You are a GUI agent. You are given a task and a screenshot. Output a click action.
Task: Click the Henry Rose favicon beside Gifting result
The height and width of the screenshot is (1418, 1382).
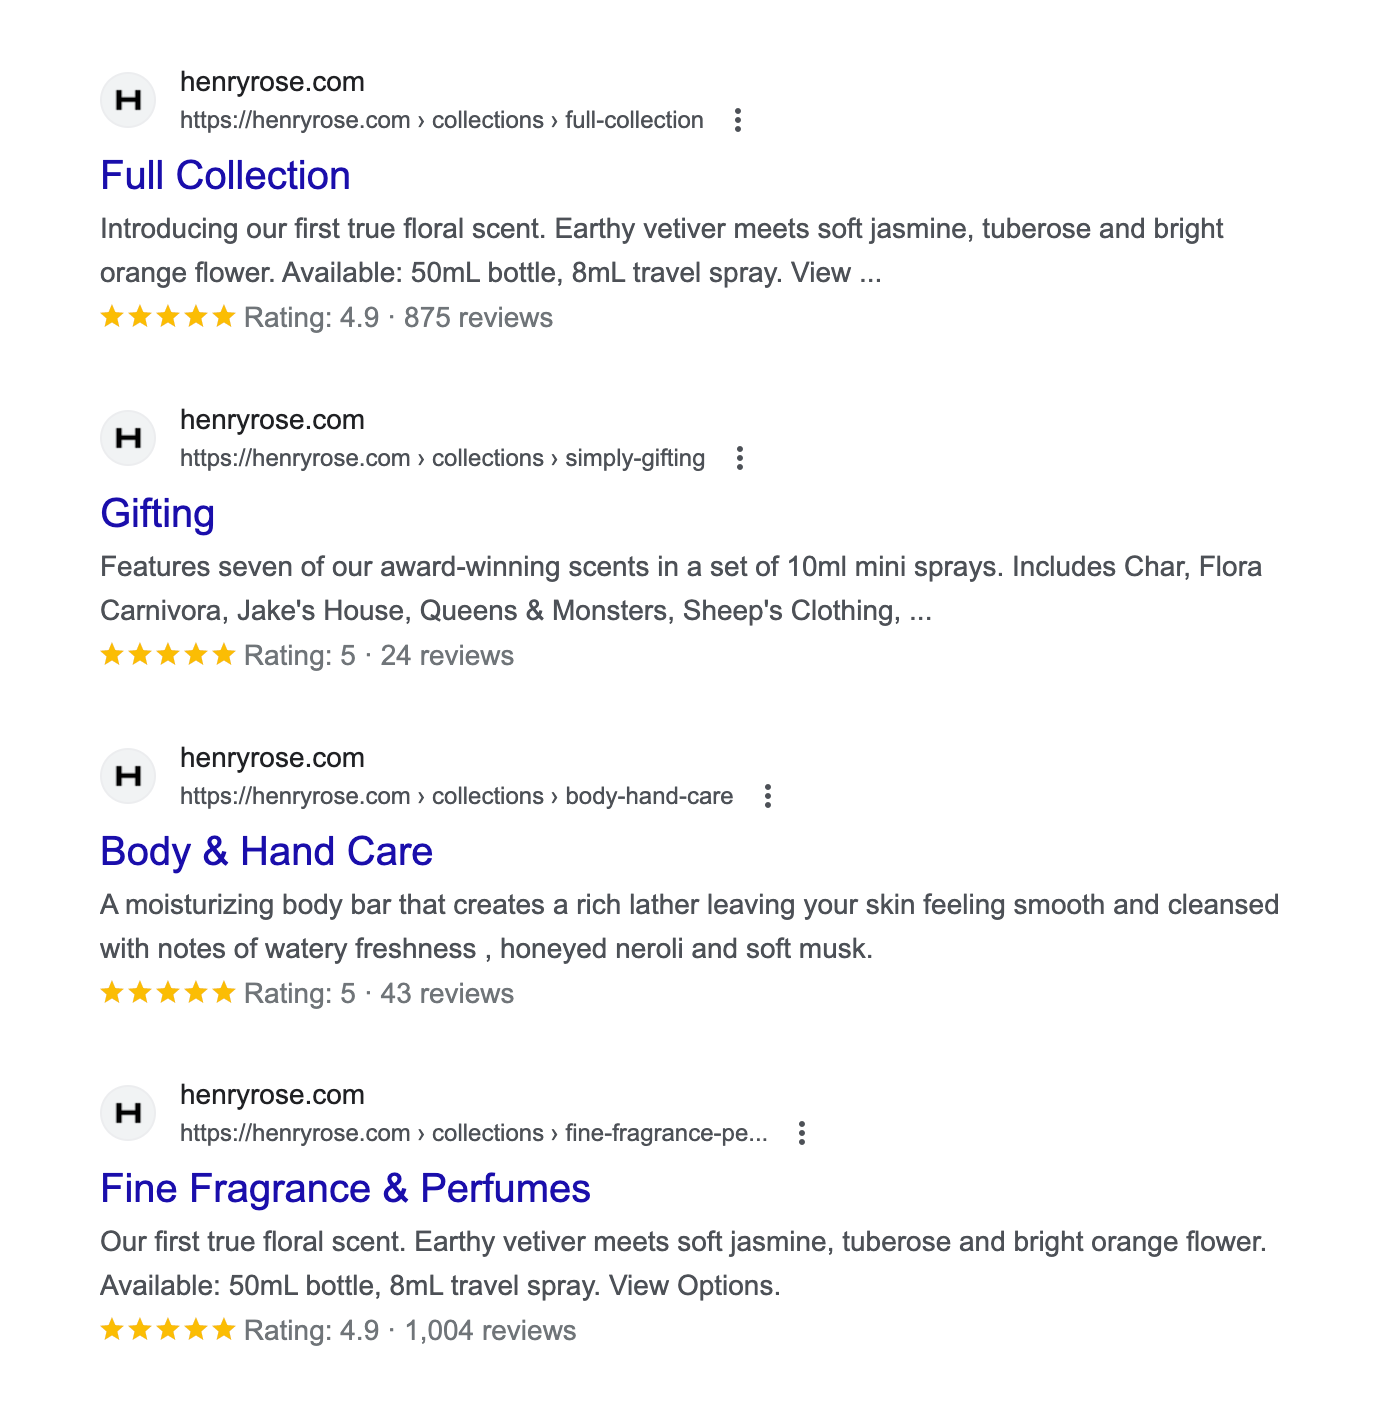[128, 438]
